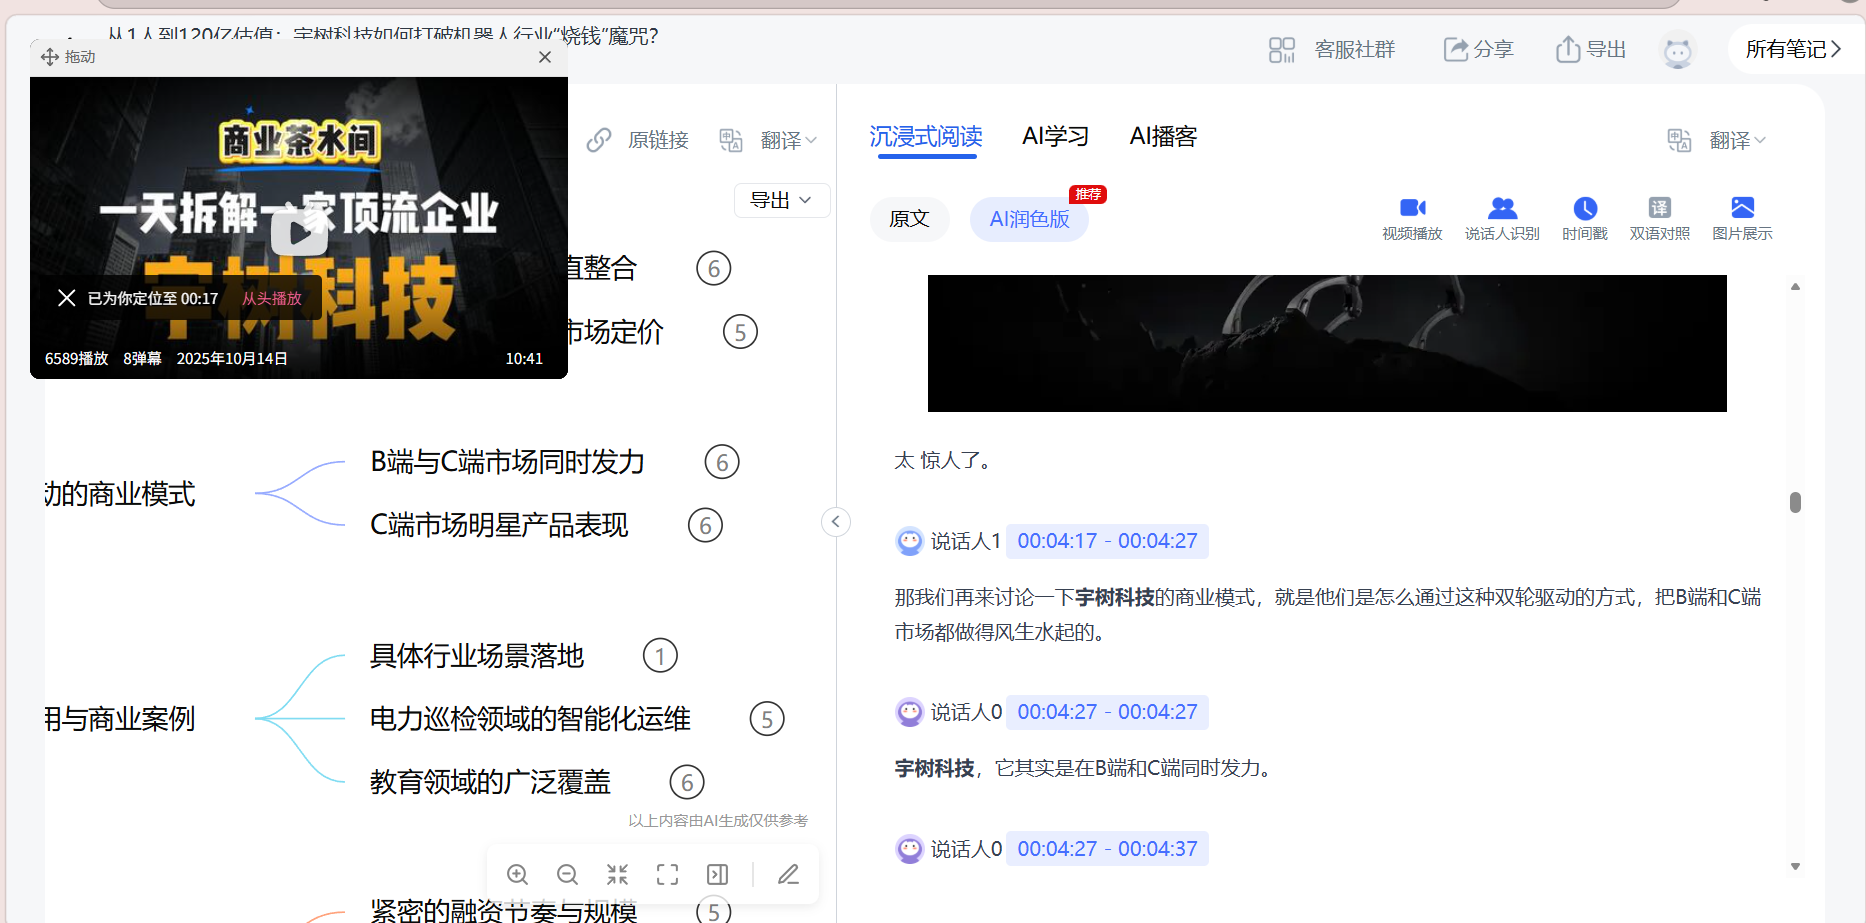
Task: Expand count badge of 教育领域的广泛覆盖
Action: click(x=687, y=782)
